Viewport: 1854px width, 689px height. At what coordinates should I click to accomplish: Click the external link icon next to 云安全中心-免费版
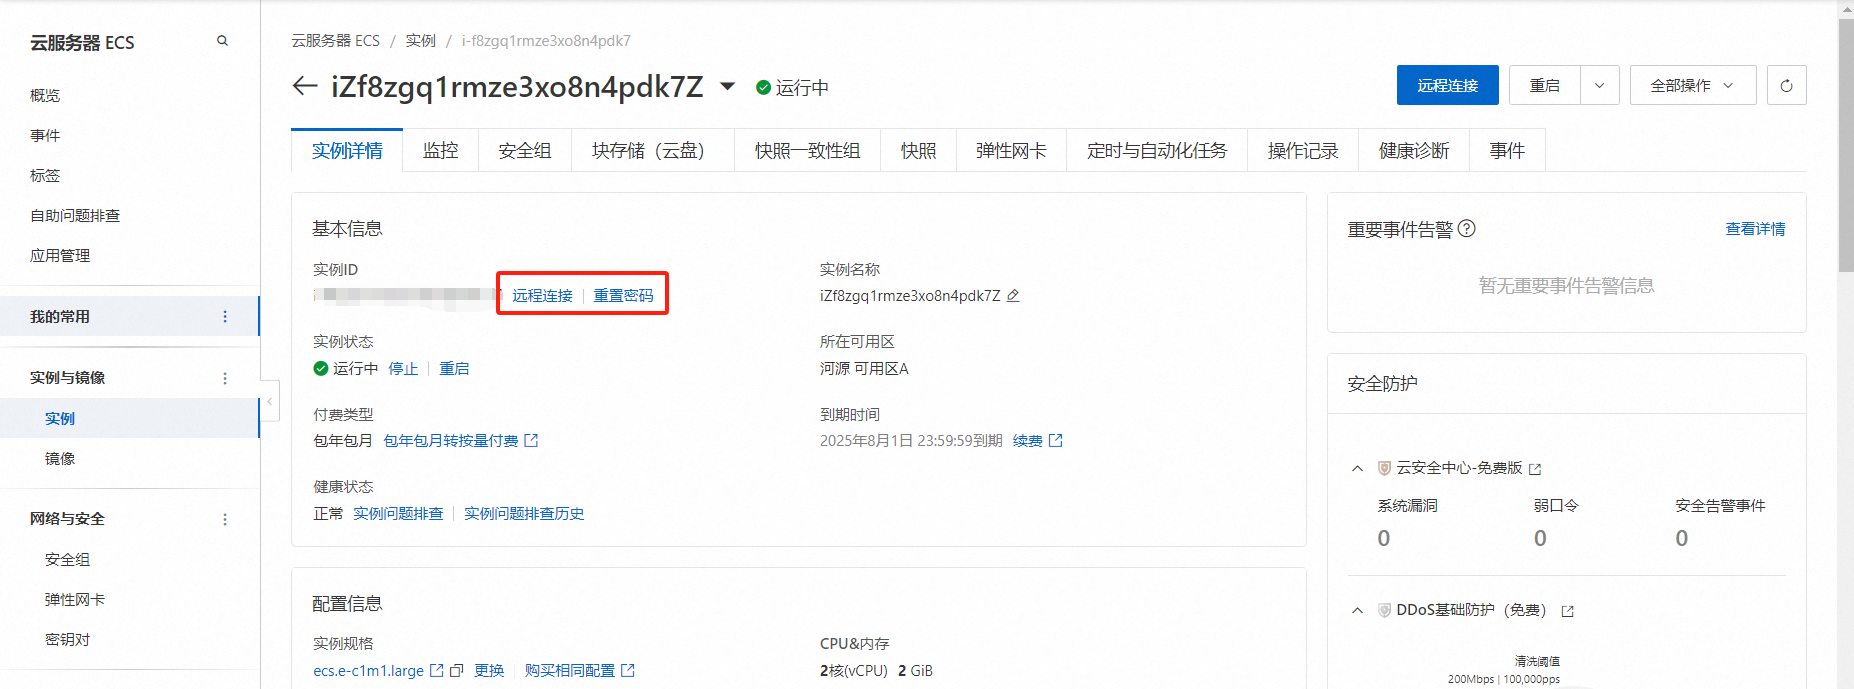pos(1535,469)
